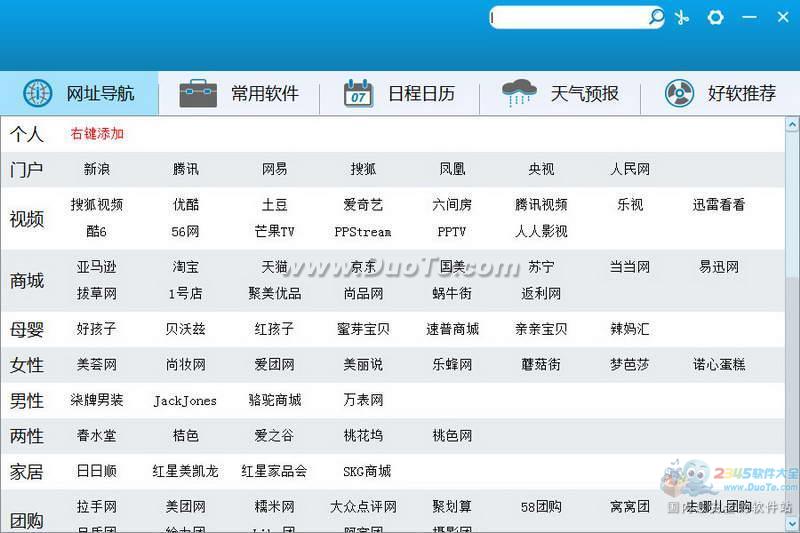Open the 诺心蛋糕 link
800x533 pixels.
718,365
